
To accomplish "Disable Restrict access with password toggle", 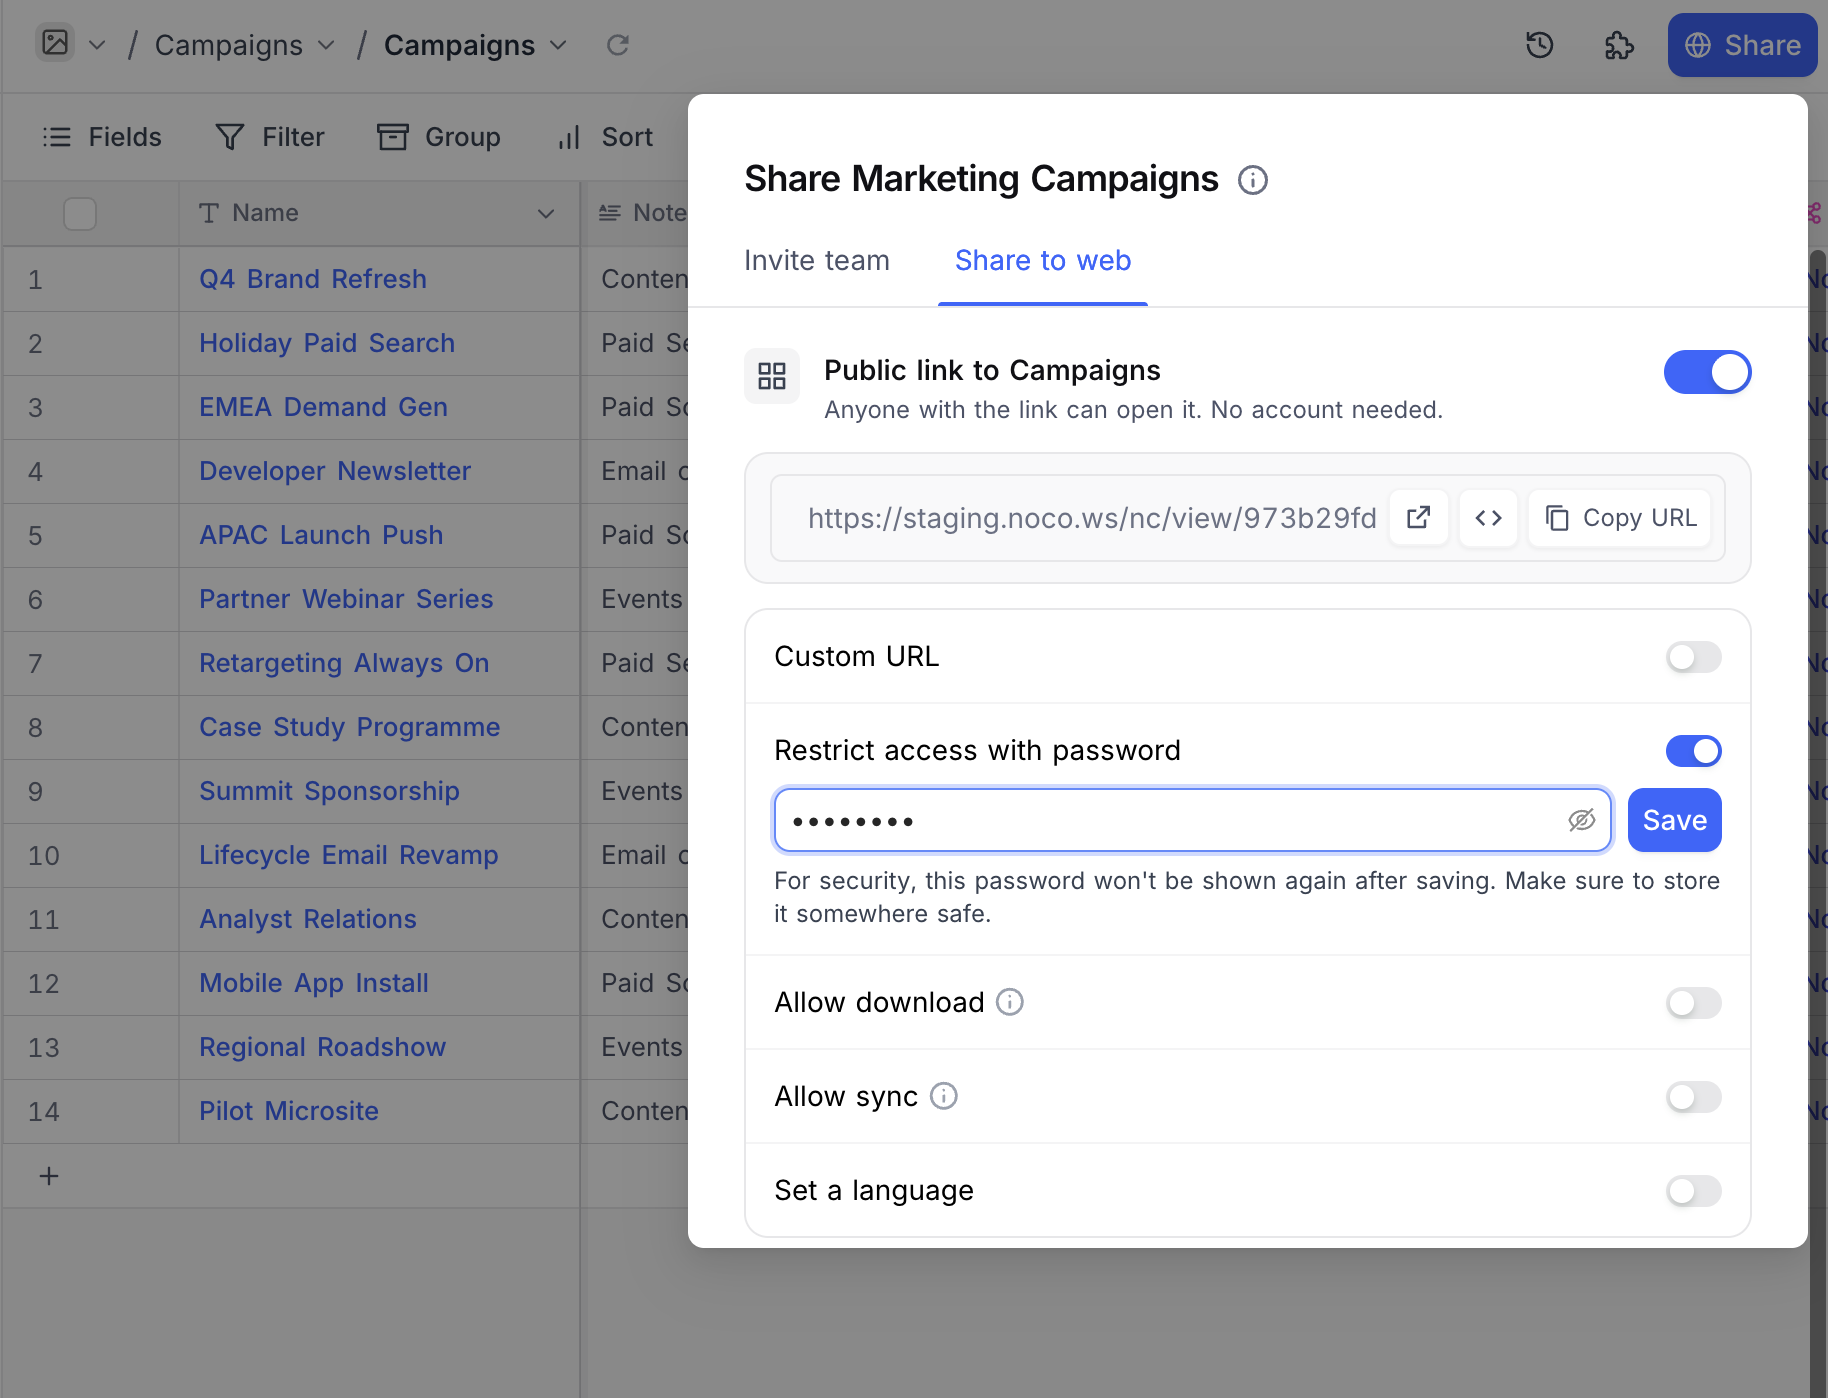I will tap(1693, 751).
